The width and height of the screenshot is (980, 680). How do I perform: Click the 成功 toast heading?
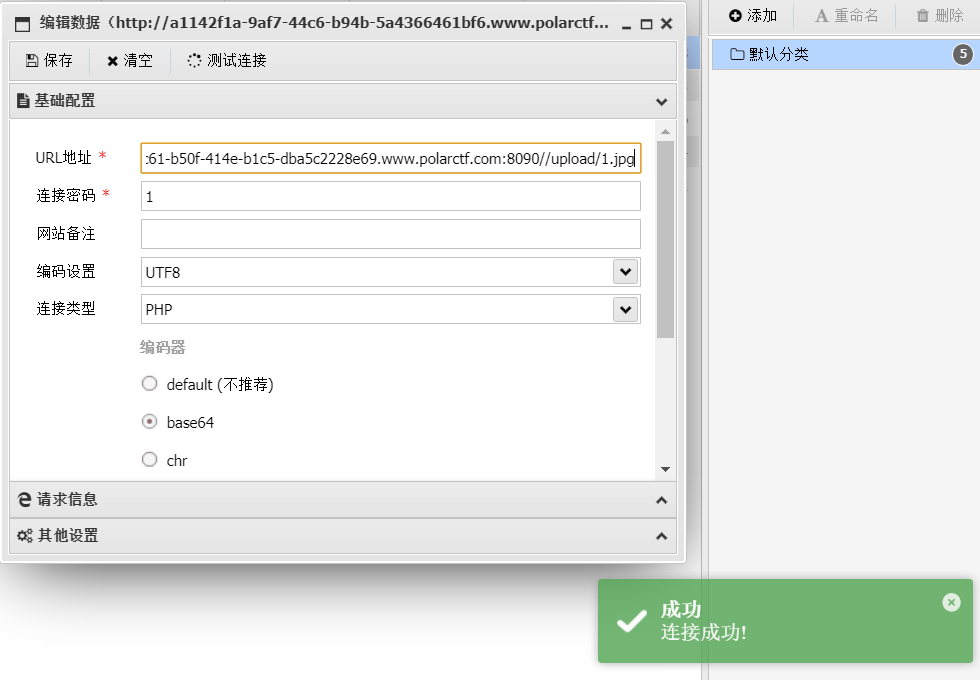click(681, 609)
